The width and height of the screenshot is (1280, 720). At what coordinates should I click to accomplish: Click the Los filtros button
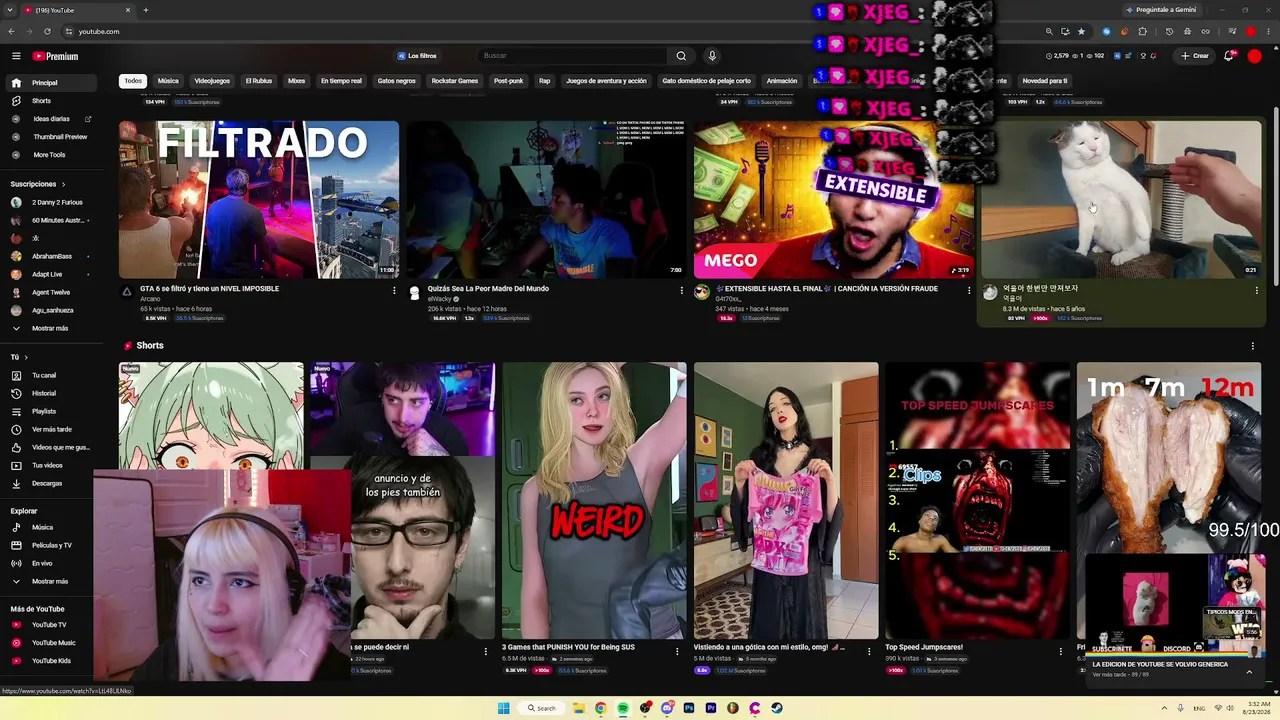[x=417, y=56]
